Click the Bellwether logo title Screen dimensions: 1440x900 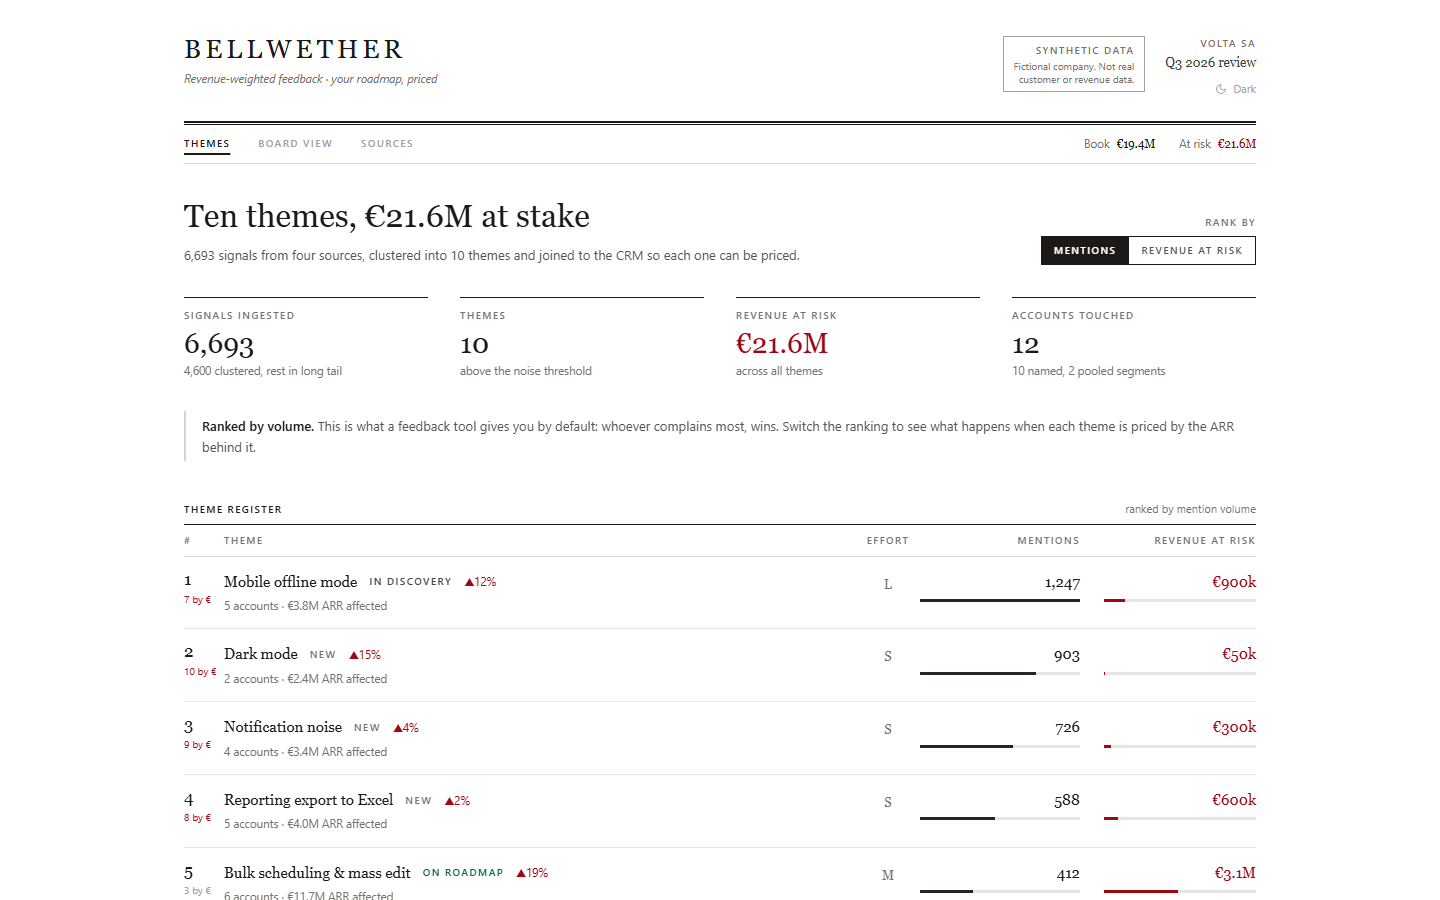click(x=294, y=49)
